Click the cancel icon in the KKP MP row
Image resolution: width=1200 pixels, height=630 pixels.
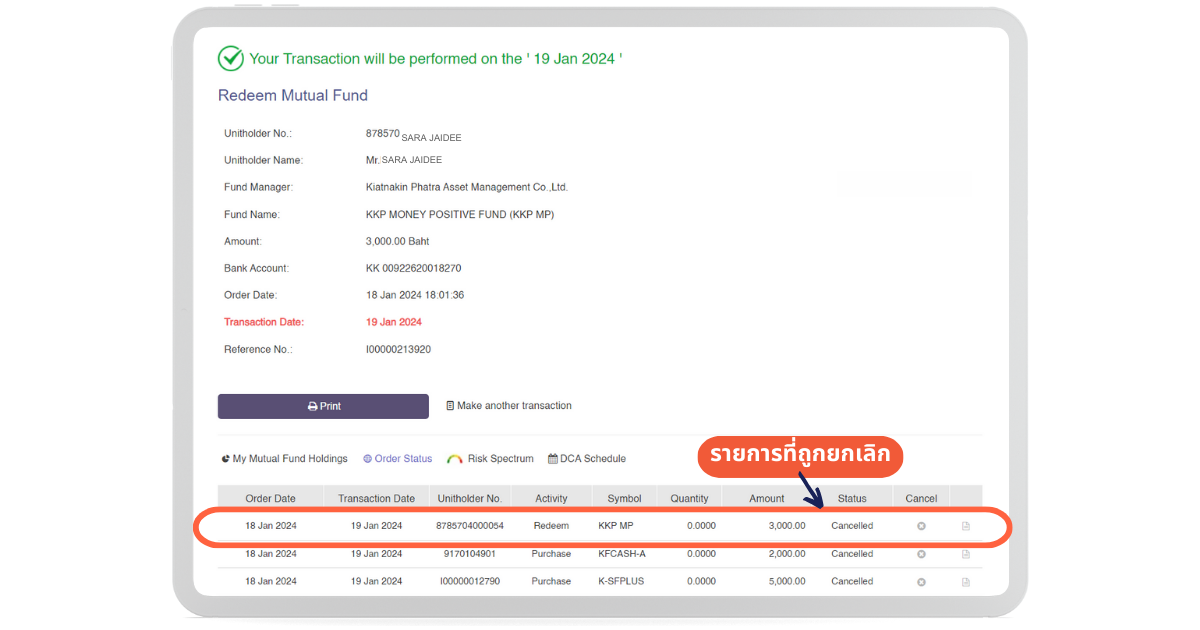coord(921,526)
